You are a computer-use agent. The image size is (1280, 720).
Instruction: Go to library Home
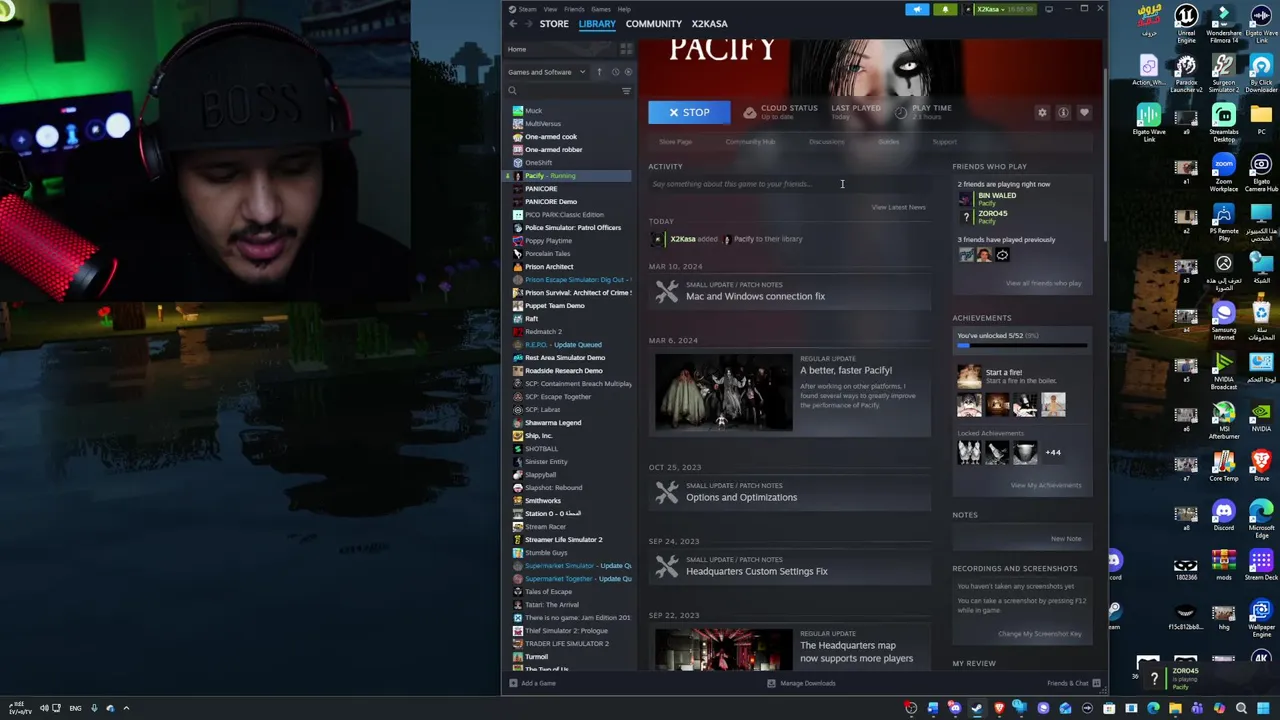point(517,49)
